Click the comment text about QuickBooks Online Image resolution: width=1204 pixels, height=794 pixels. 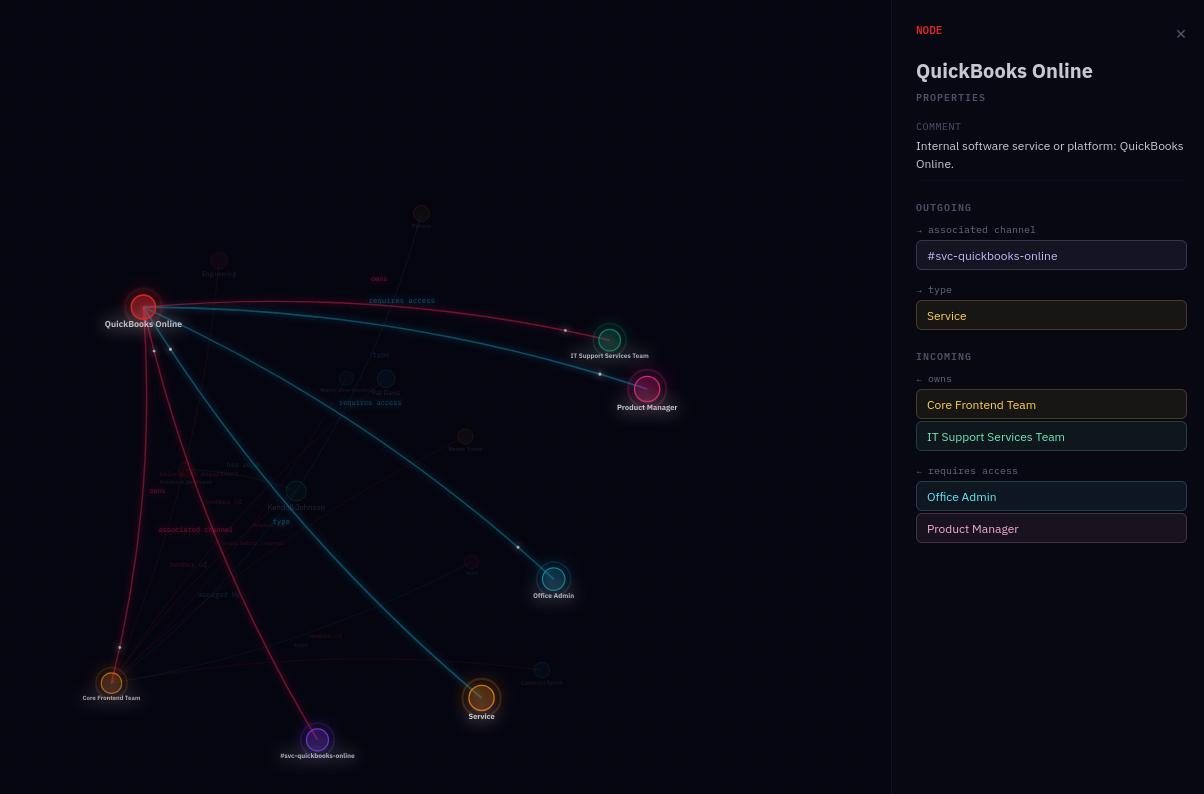coord(1050,154)
